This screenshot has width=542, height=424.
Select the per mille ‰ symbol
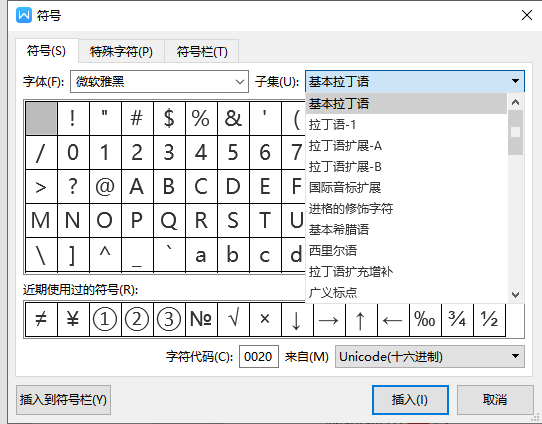coord(425,319)
